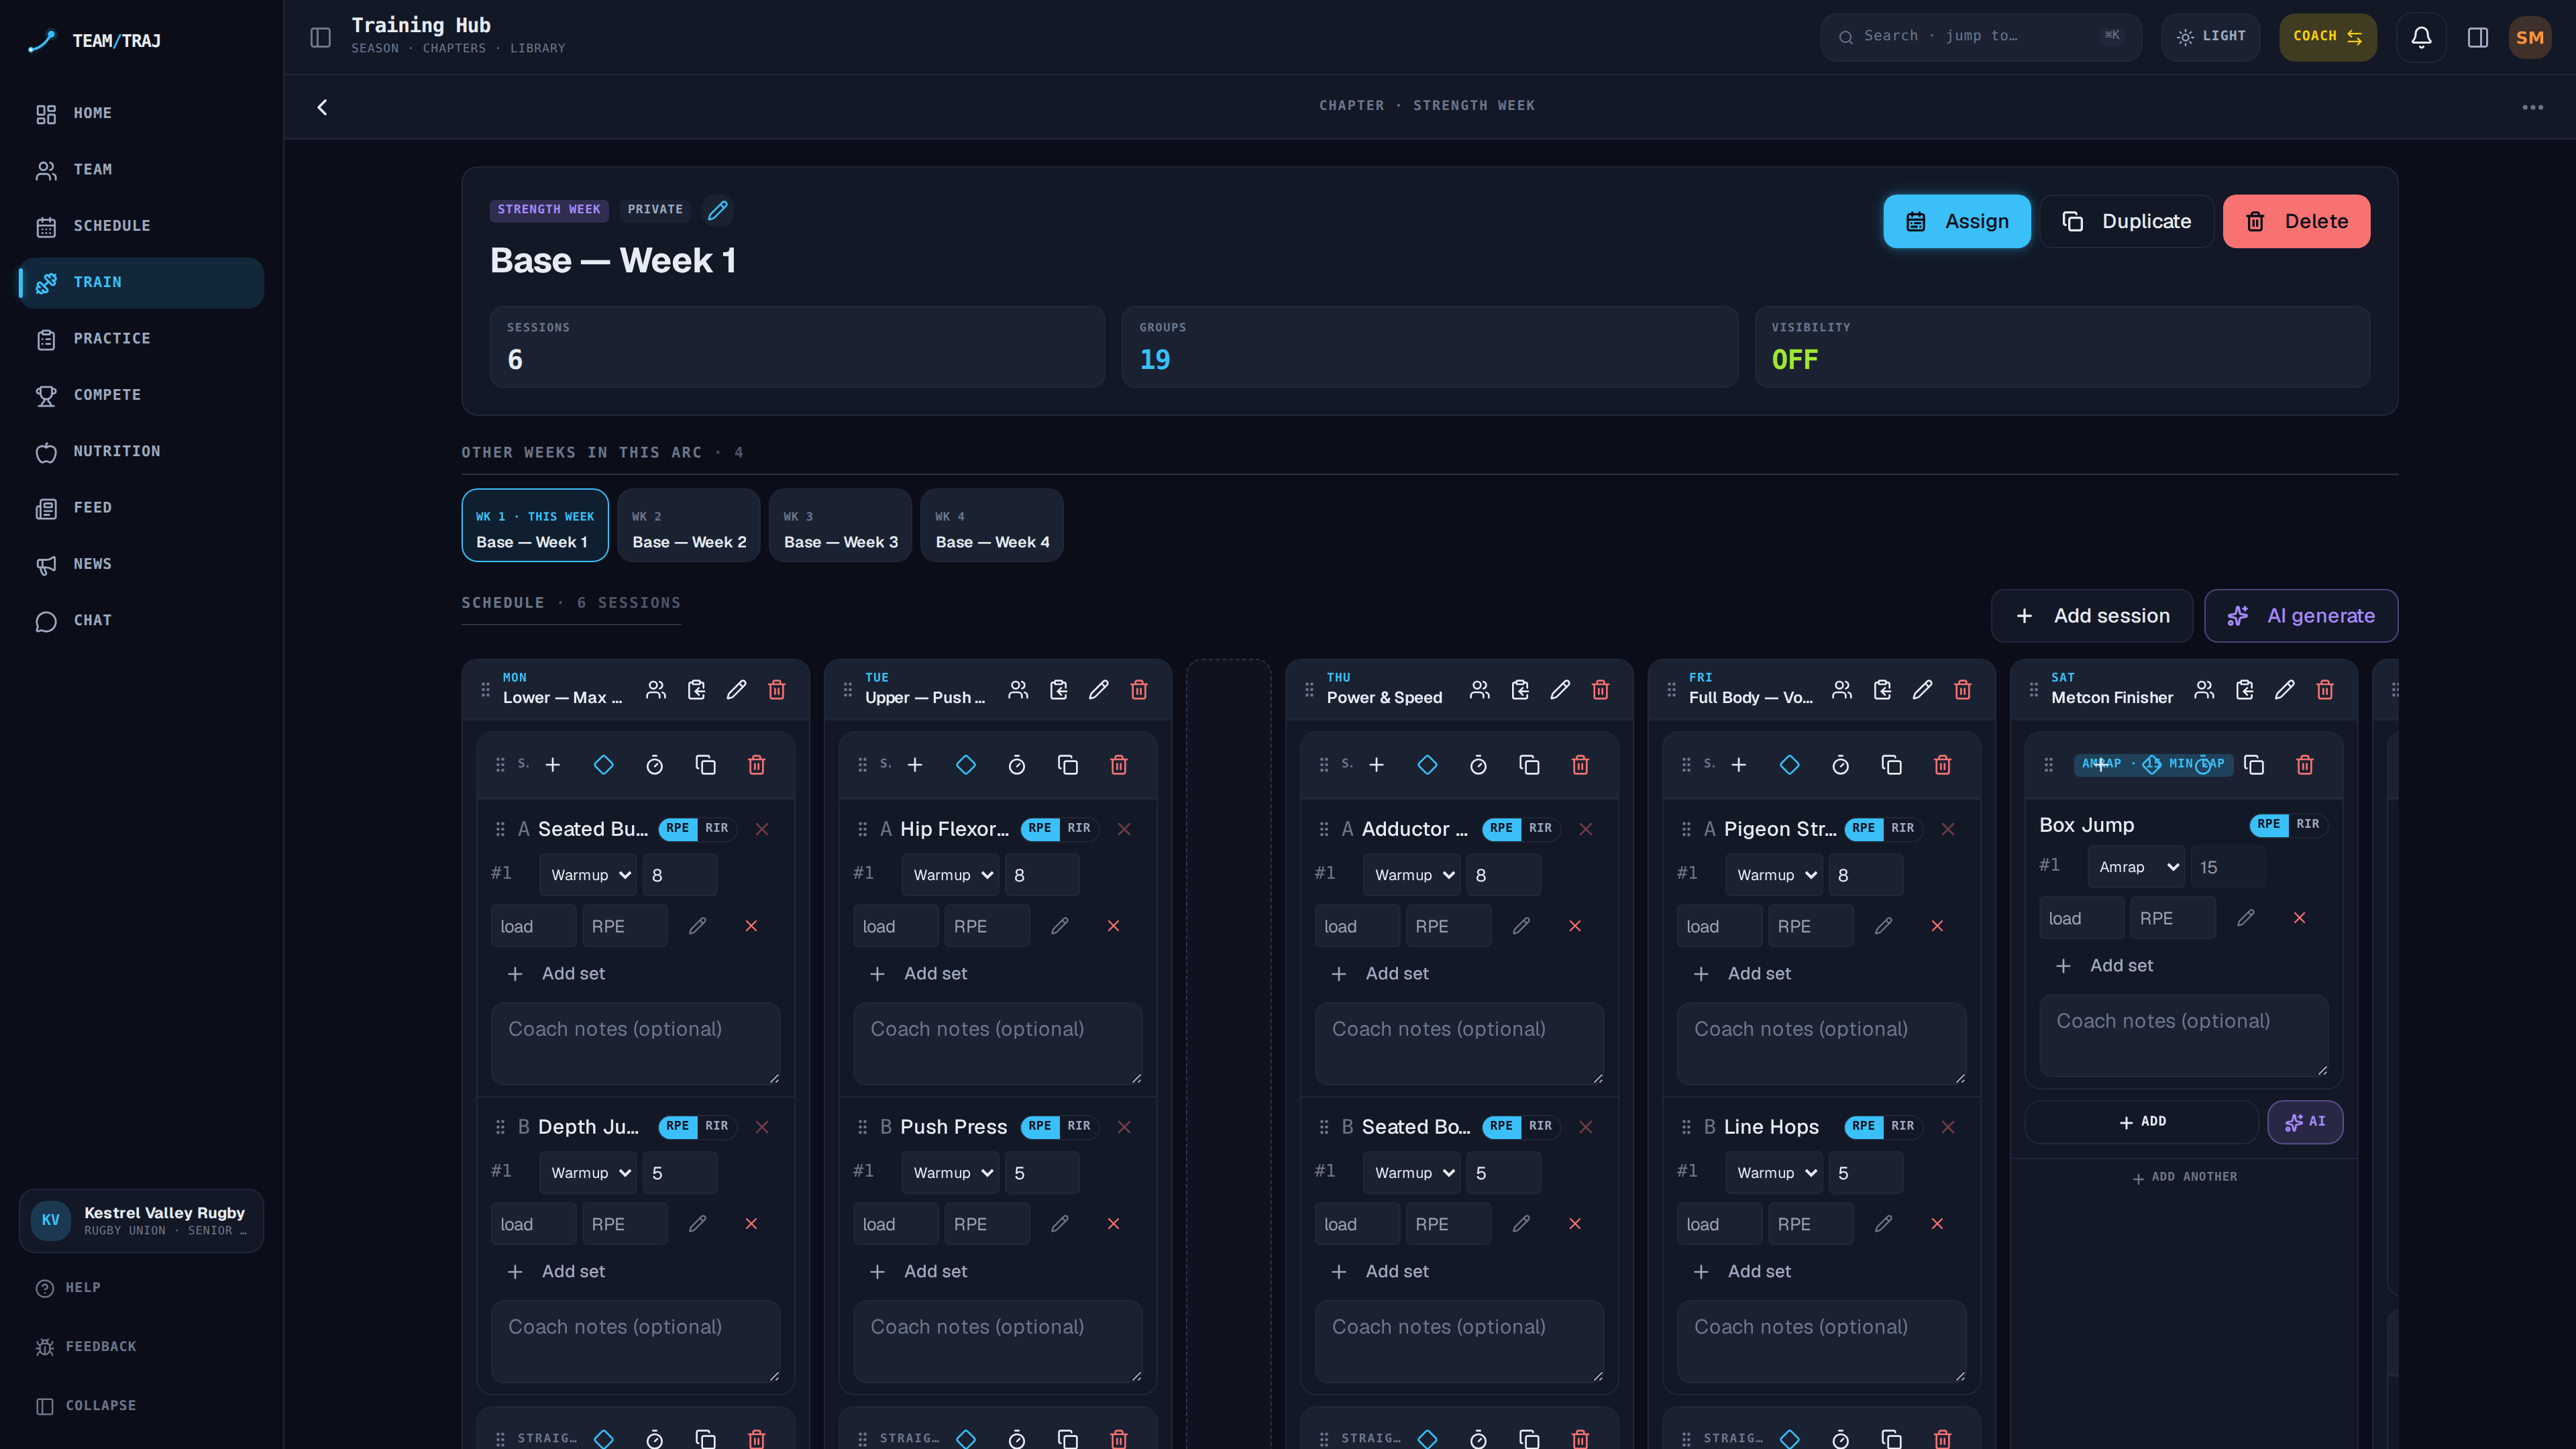2576x1449 pixels.
Task: Edit week details with pencil next to PRIVATE
Action: click(718, 210)
